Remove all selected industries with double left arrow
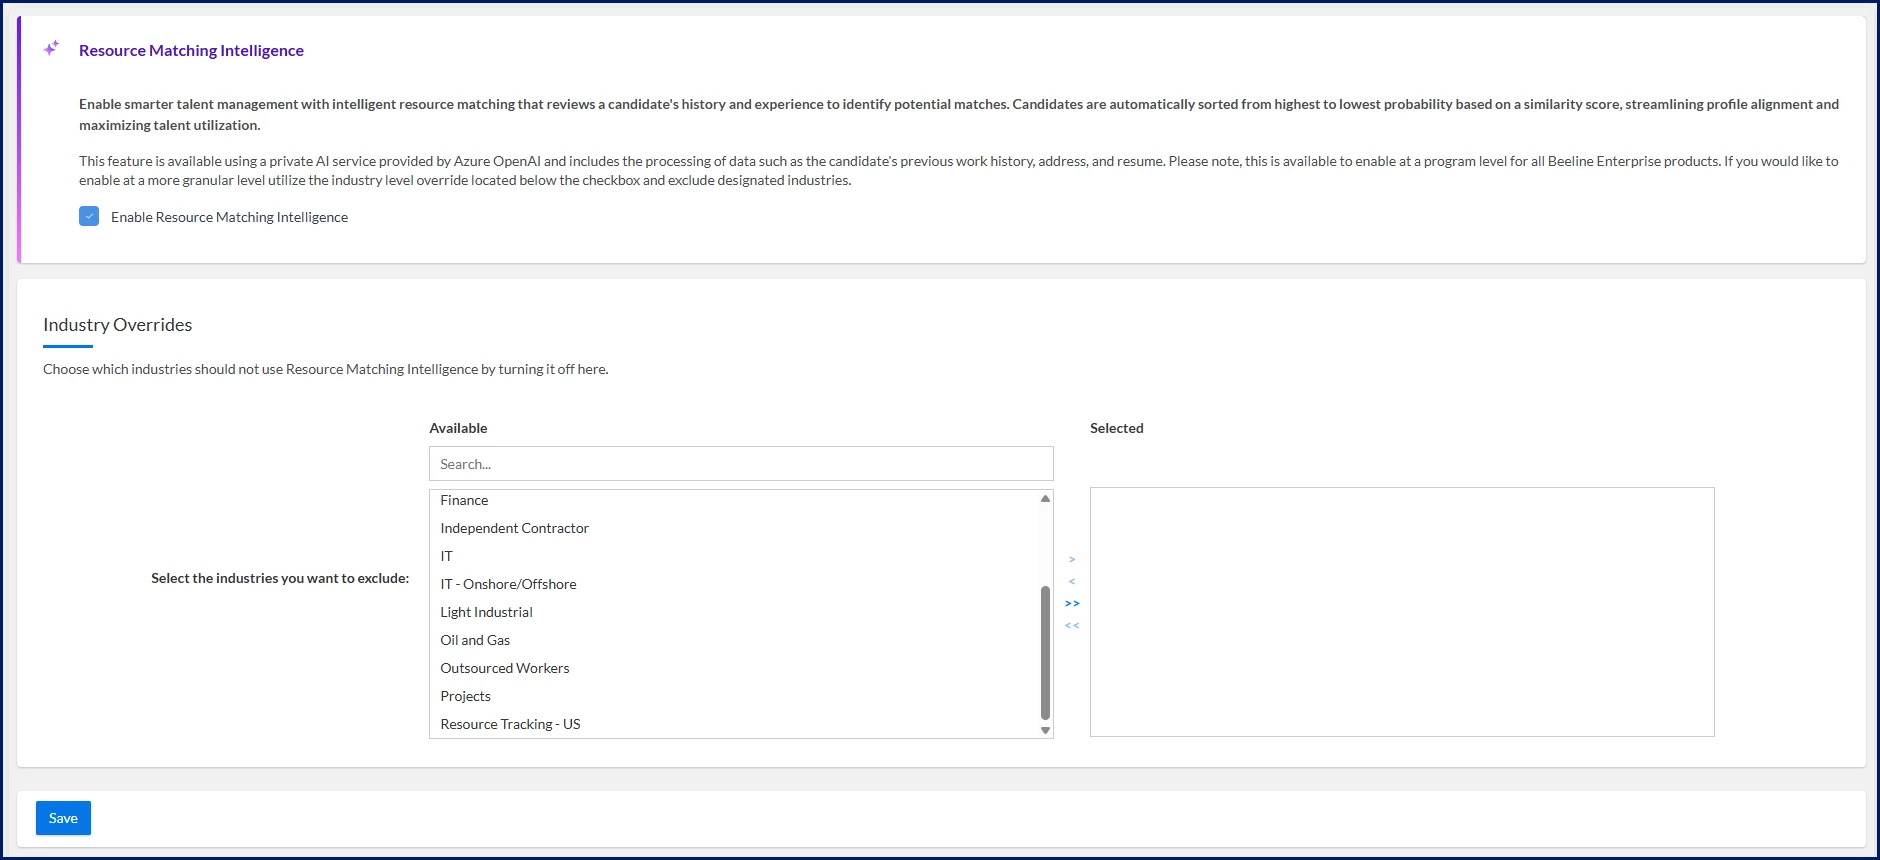Viewport: 1880px width, 860px height. tap(1072, 625)
